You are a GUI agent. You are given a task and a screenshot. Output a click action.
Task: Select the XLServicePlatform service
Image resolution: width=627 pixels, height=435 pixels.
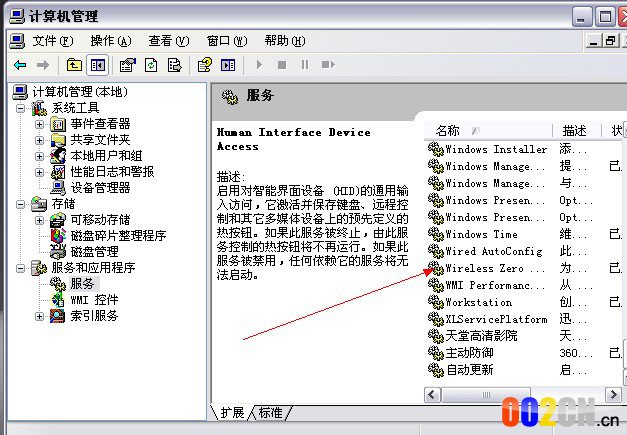496,319
